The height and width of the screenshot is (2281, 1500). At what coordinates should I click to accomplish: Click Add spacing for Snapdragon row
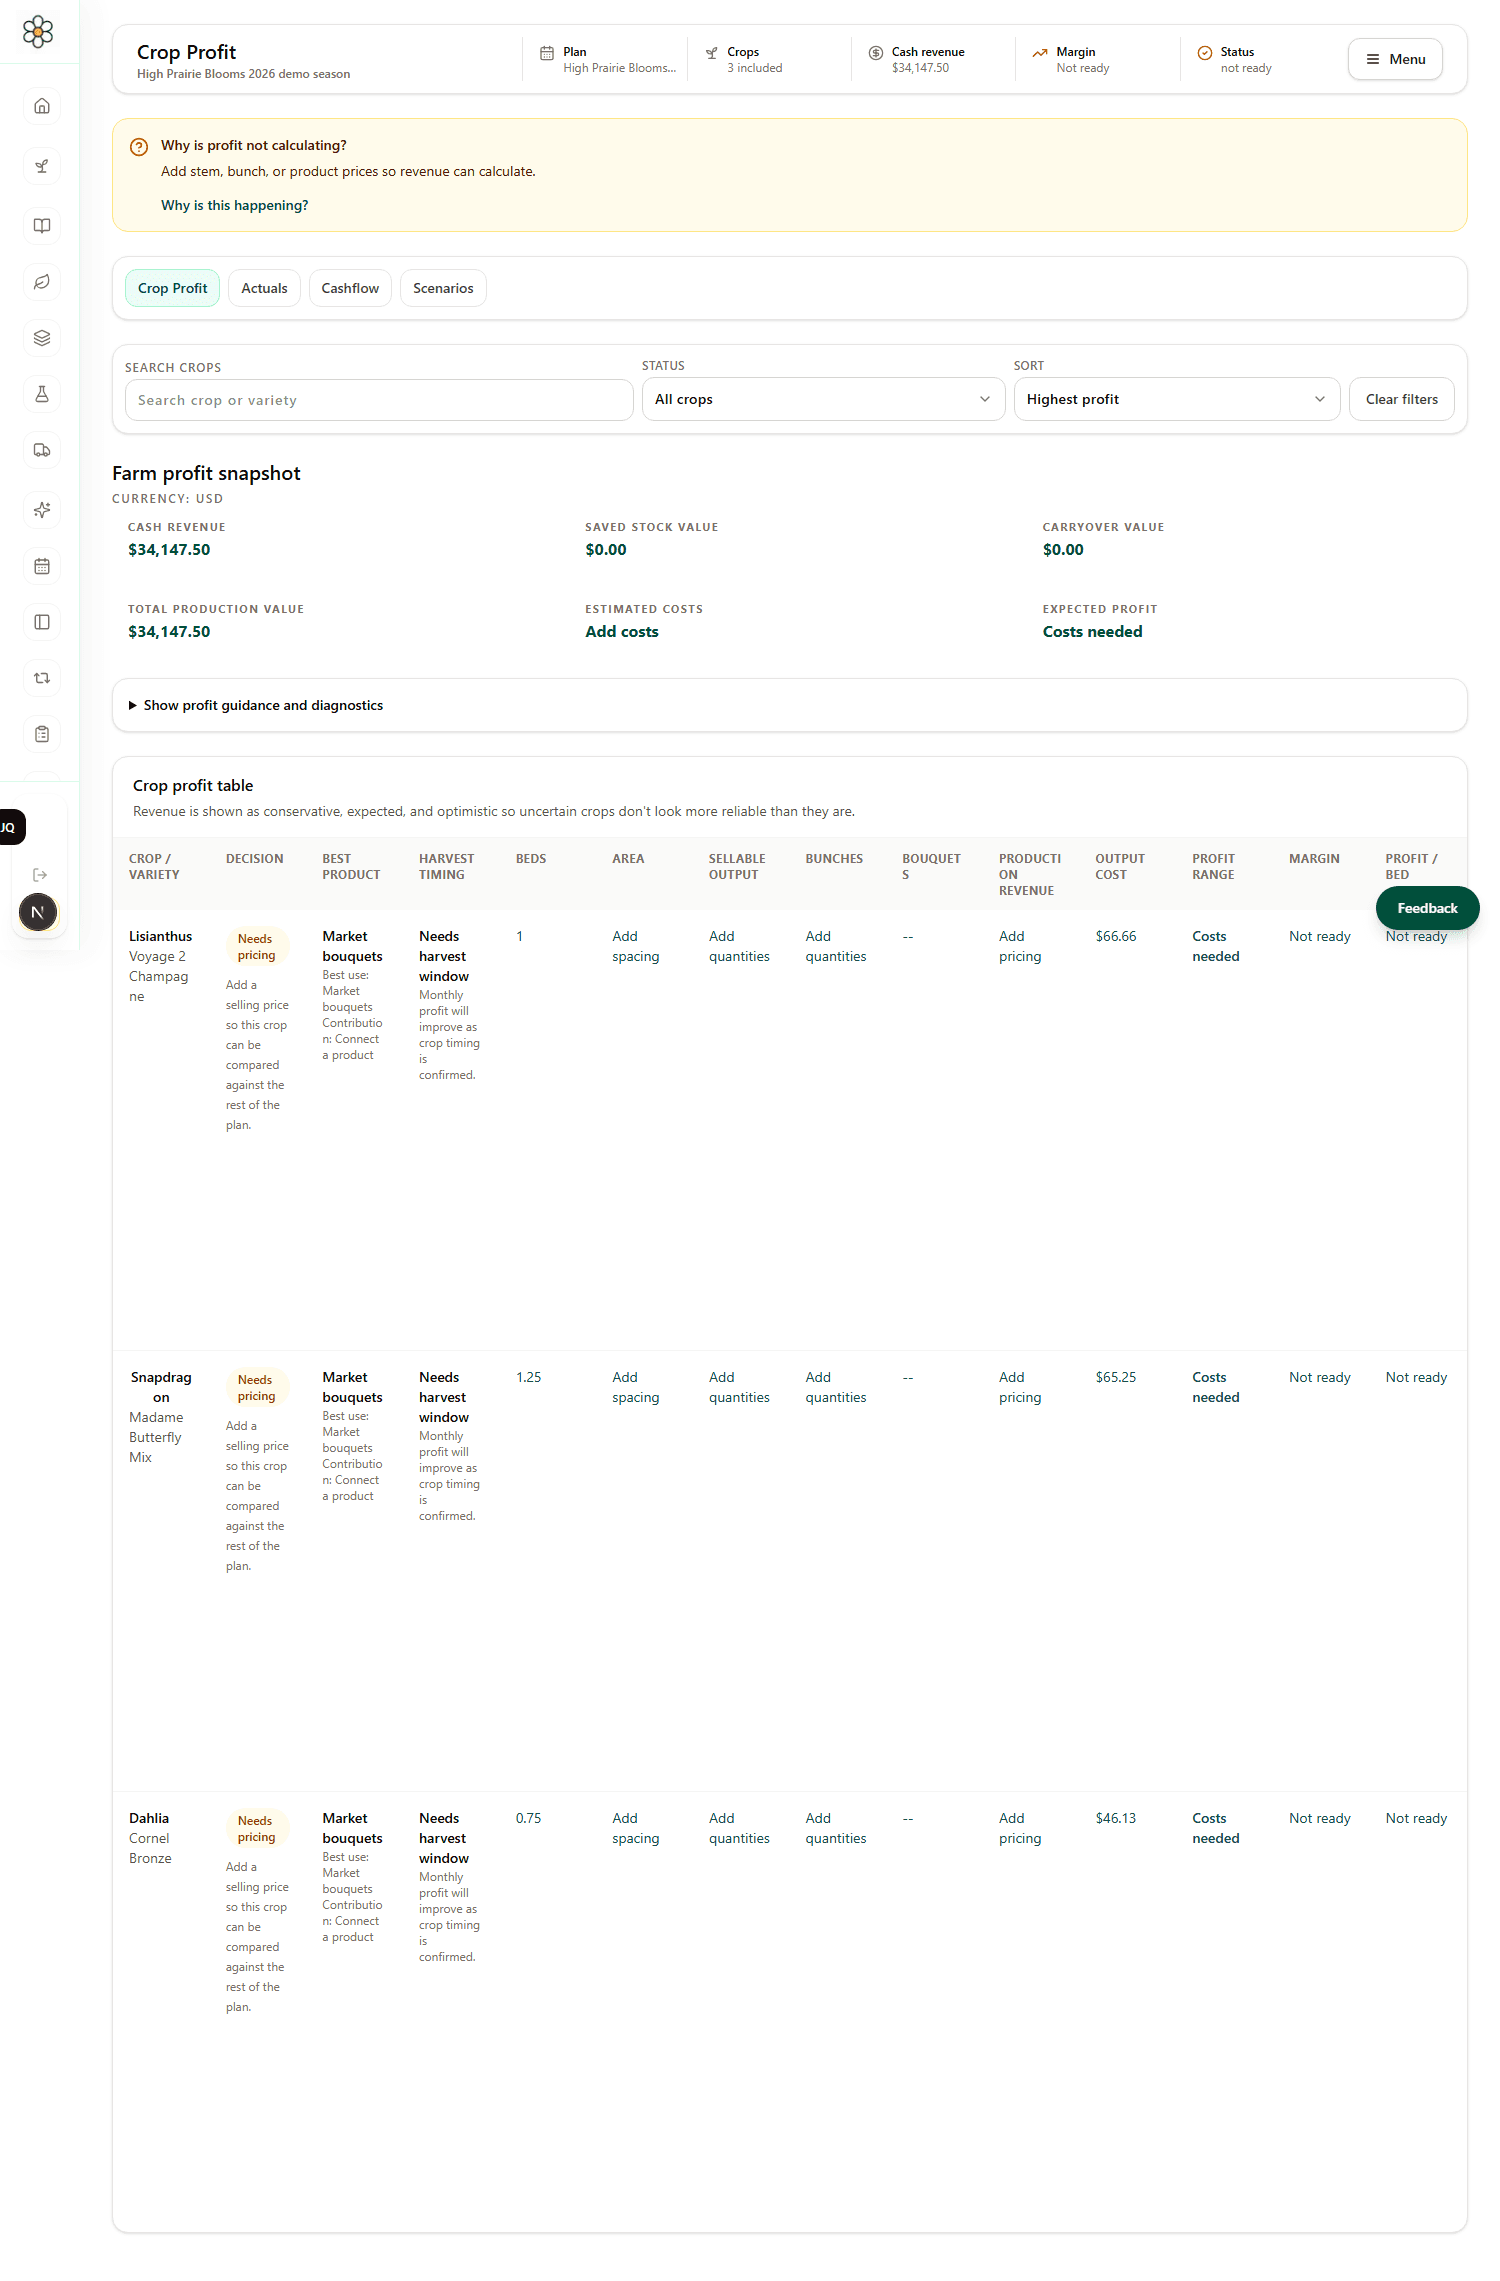pos(636,1387)
